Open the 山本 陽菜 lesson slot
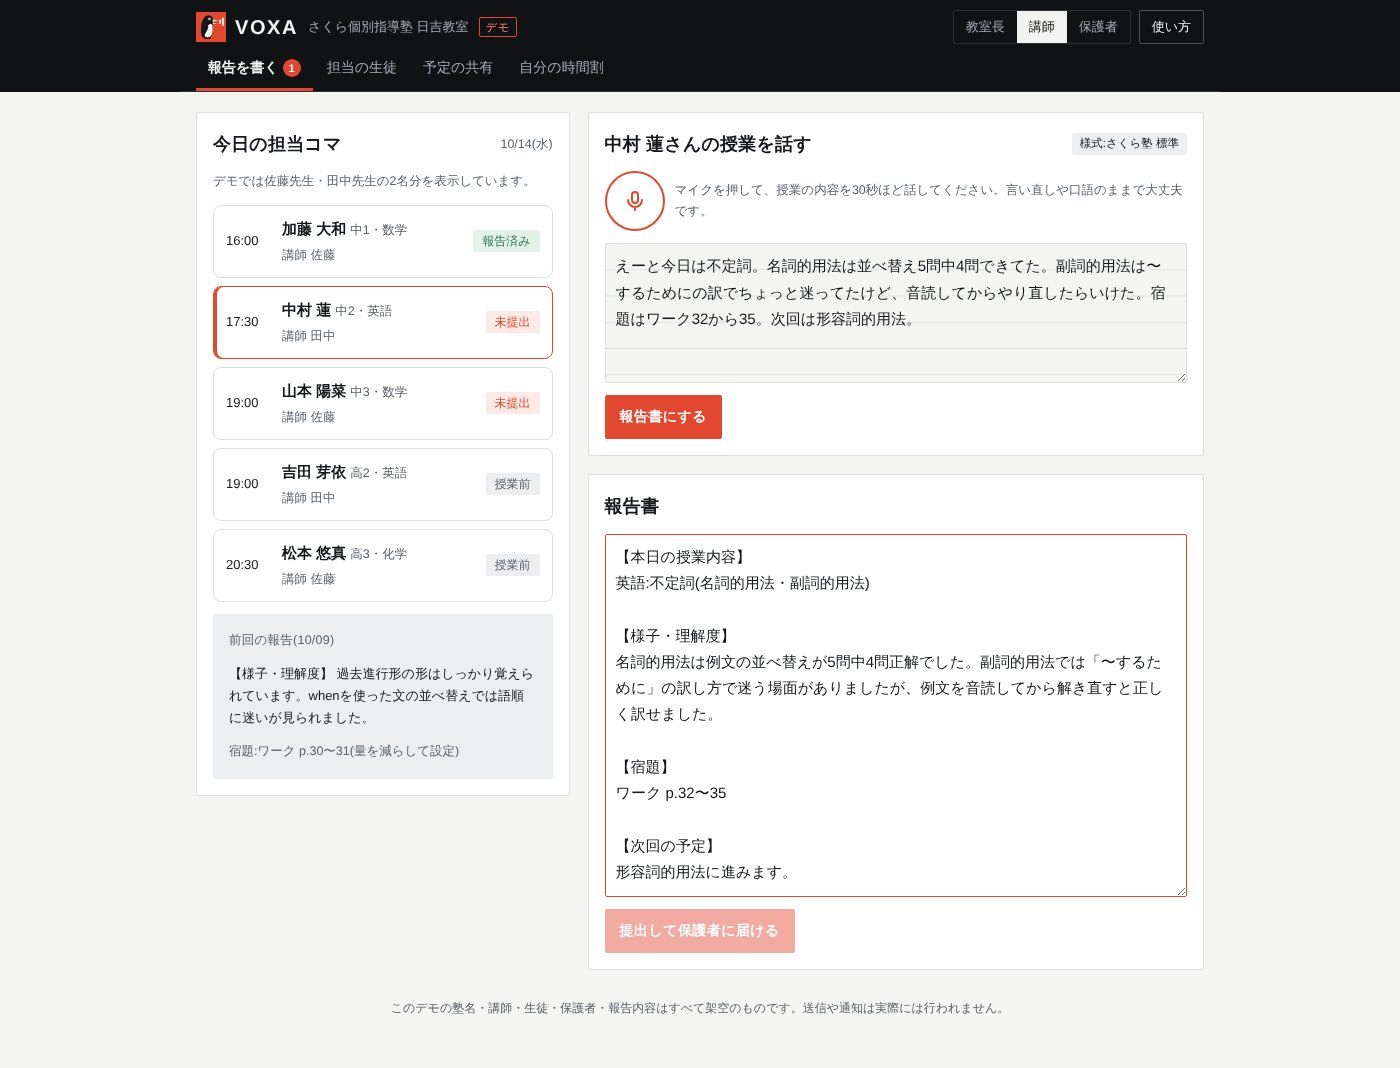1400x1068 pixels. 383,403
